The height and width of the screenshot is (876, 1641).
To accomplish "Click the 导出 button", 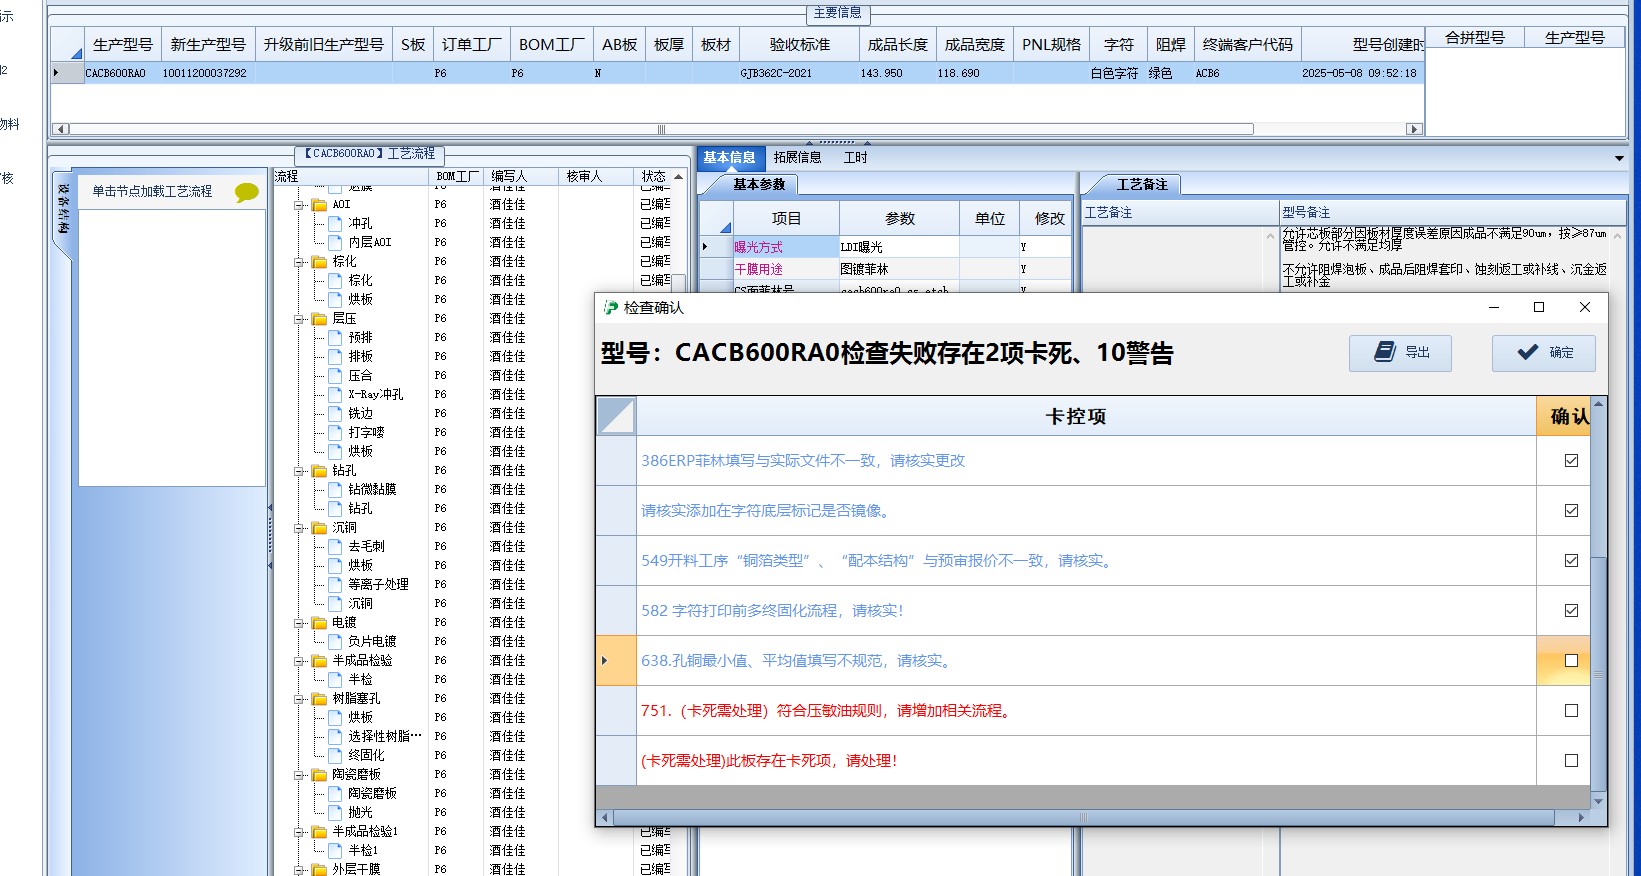I will [1400, 353].
